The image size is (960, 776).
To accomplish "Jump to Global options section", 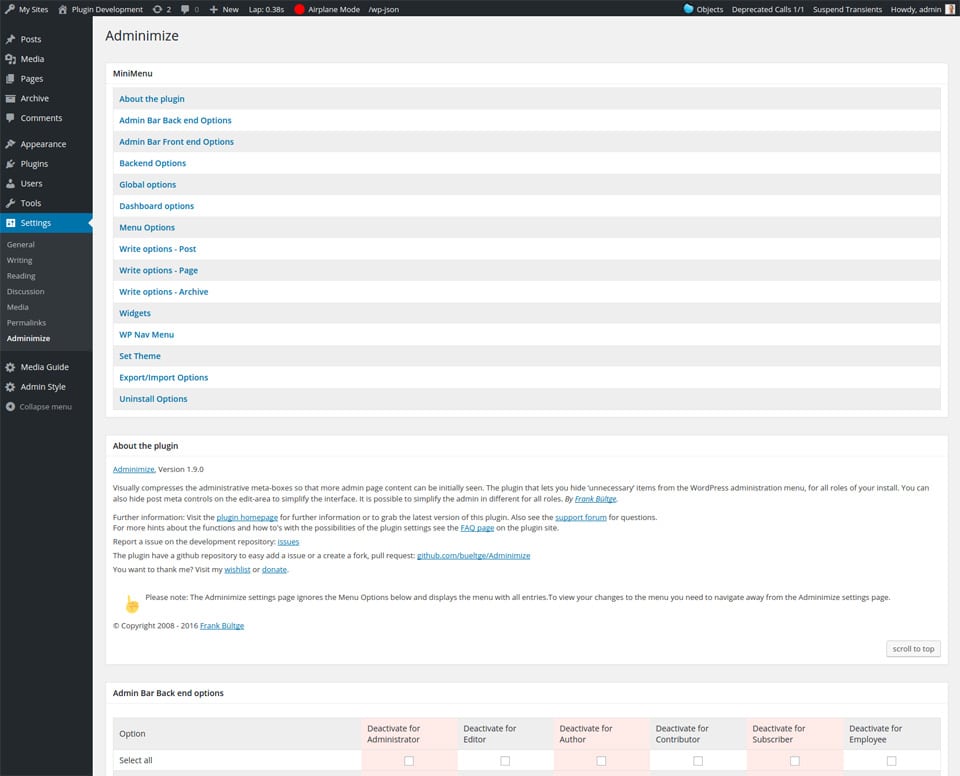I will click(148, 184).
